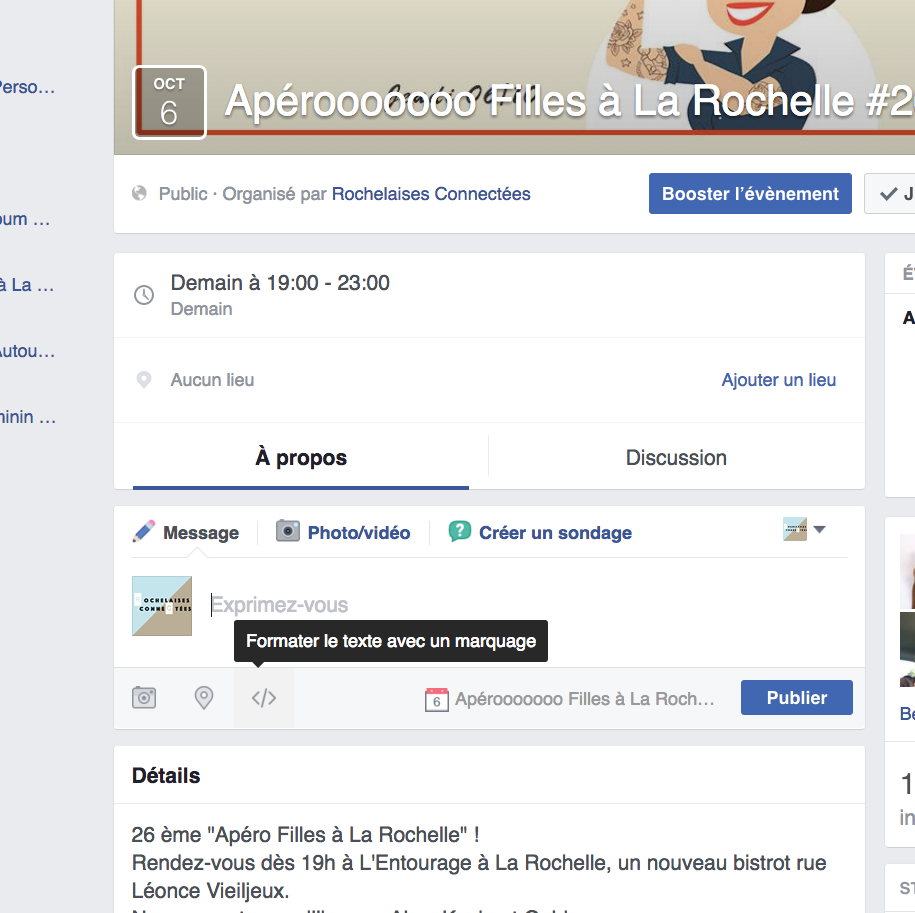Click the Ajouter un lieu link

pyautogui.click(x=778, y=380)
